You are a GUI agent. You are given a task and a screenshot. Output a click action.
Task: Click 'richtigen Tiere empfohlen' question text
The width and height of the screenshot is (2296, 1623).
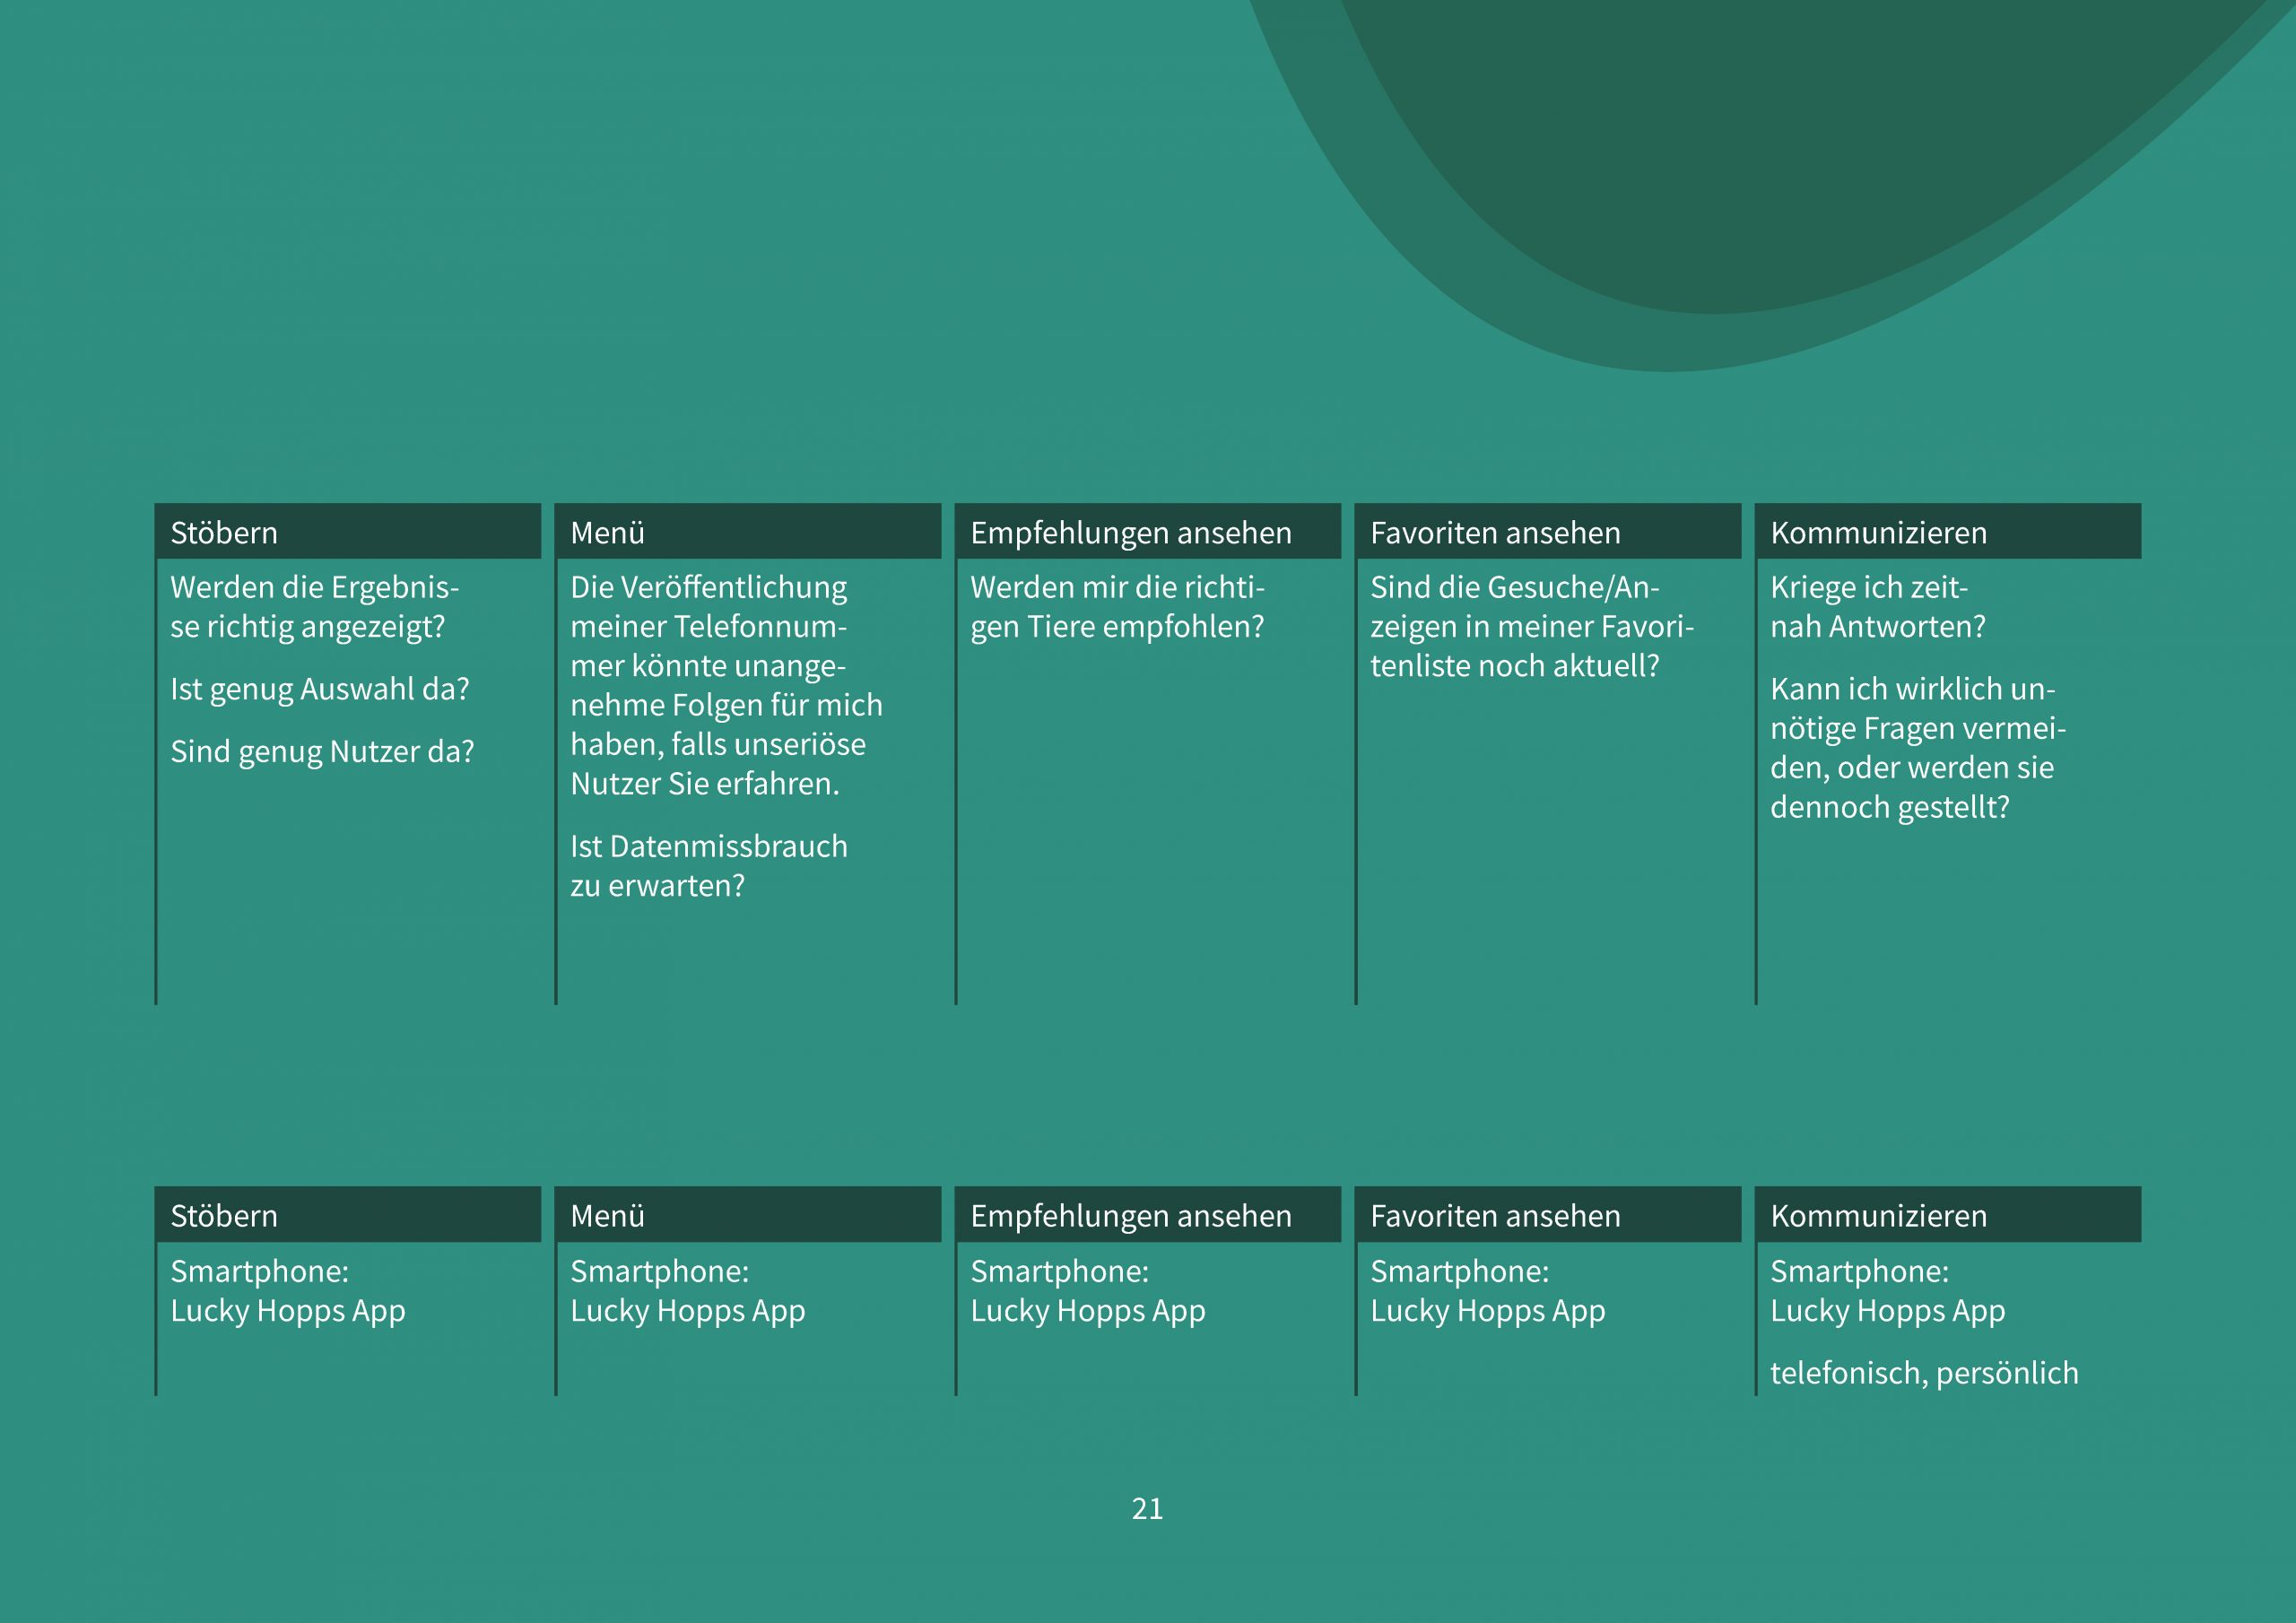(1116, 607)
